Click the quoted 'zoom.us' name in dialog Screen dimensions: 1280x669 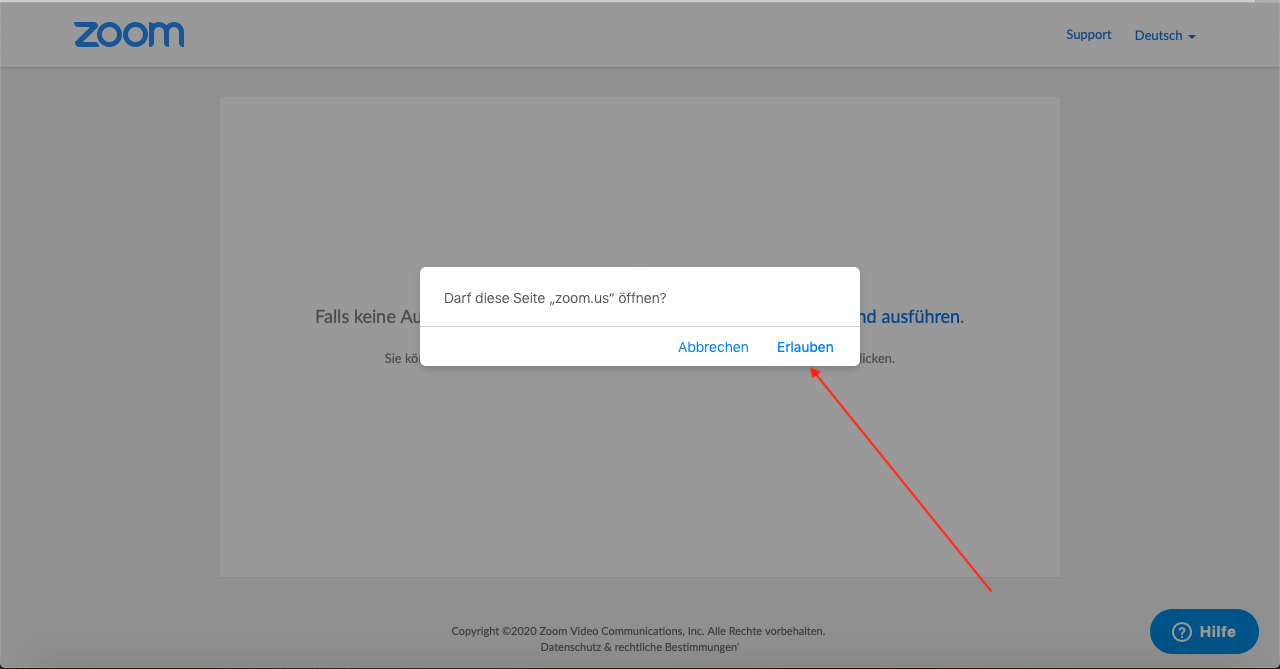(582, 298)
